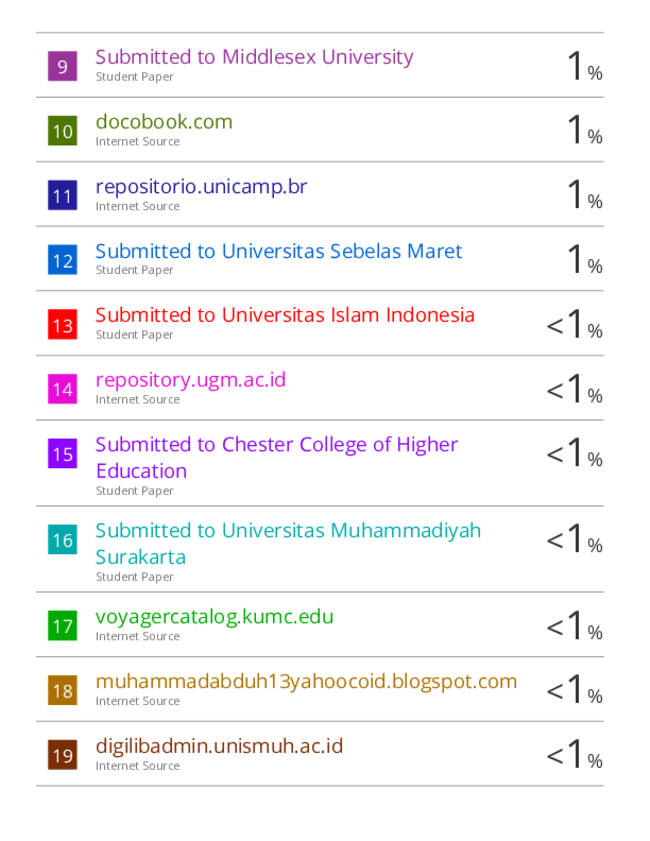Open voyagercatalog.kumc.edu source link
The image size is (650, 841).
click(x=214, y=617)
